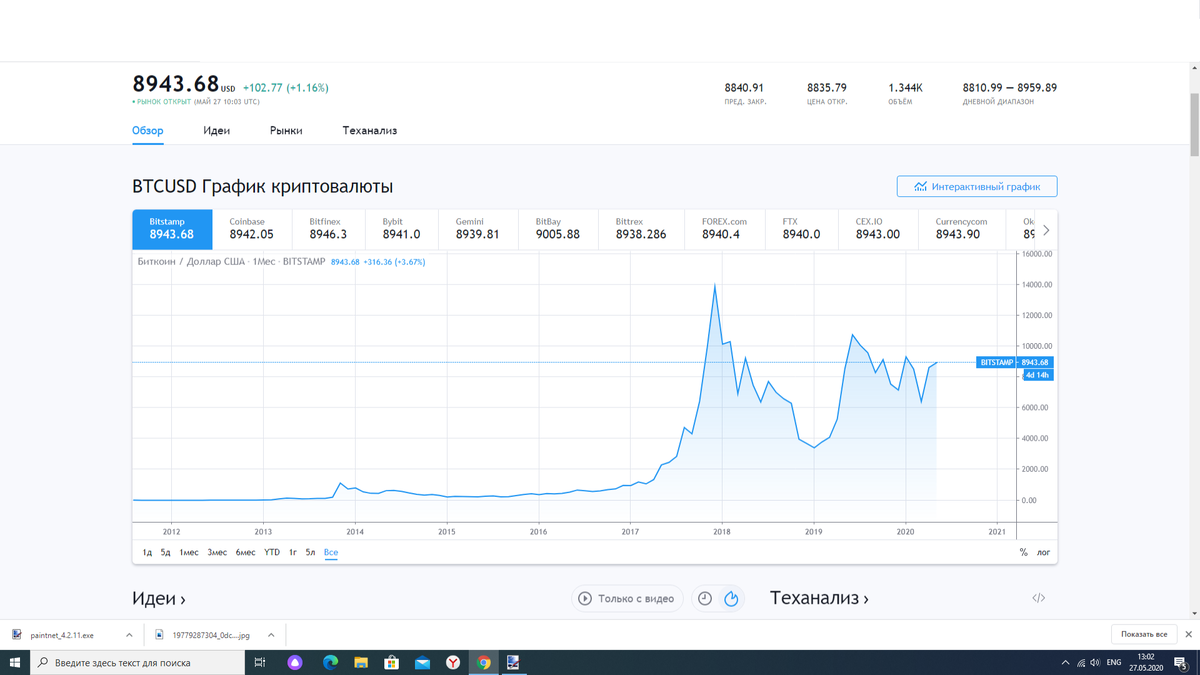This screenshot has width=1200, height=675.
Task: Toggle logarithmic scale лог
Action: (x=1043, y=552)
